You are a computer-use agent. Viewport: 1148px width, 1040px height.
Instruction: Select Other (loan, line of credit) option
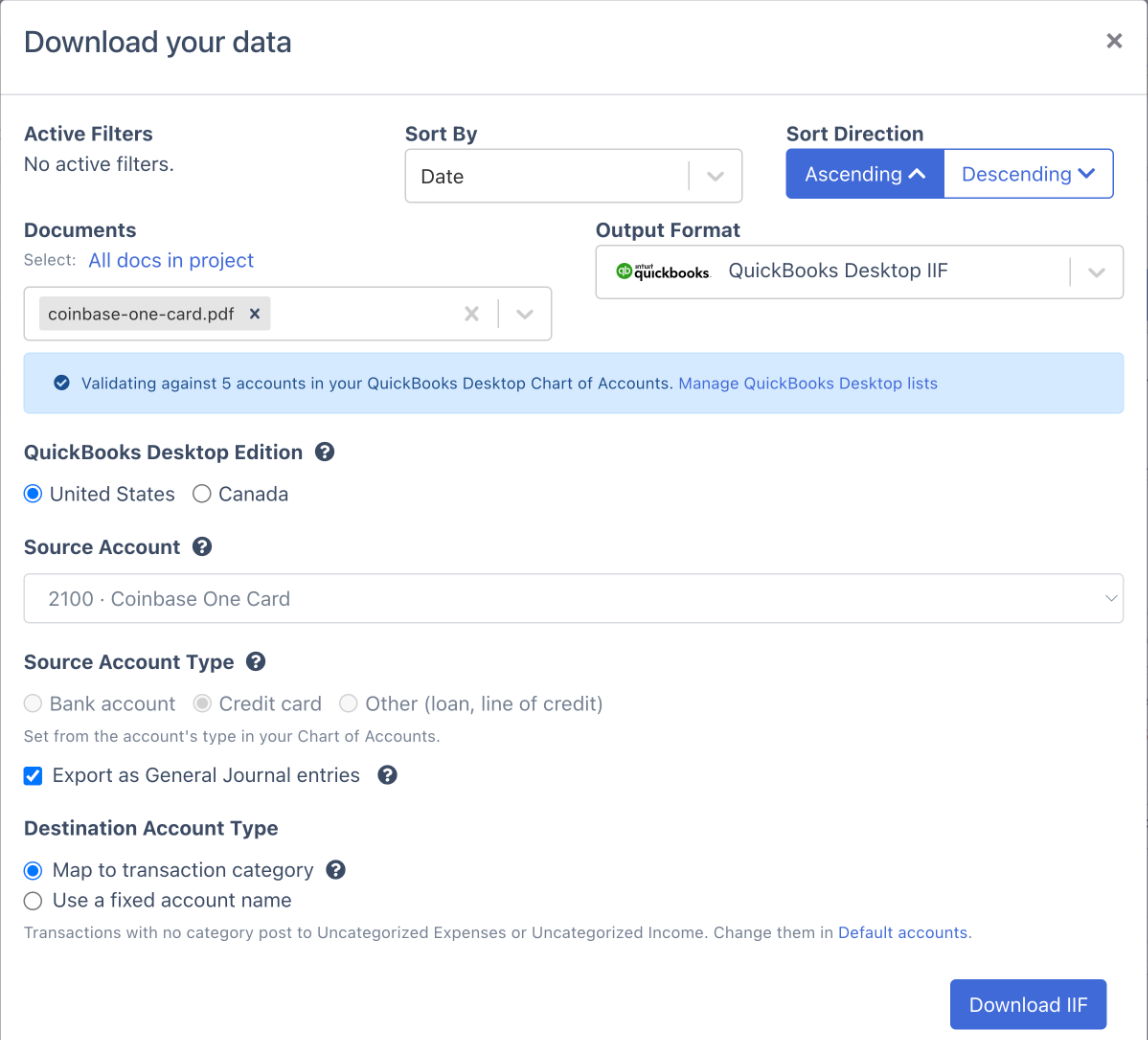point(348,703)
